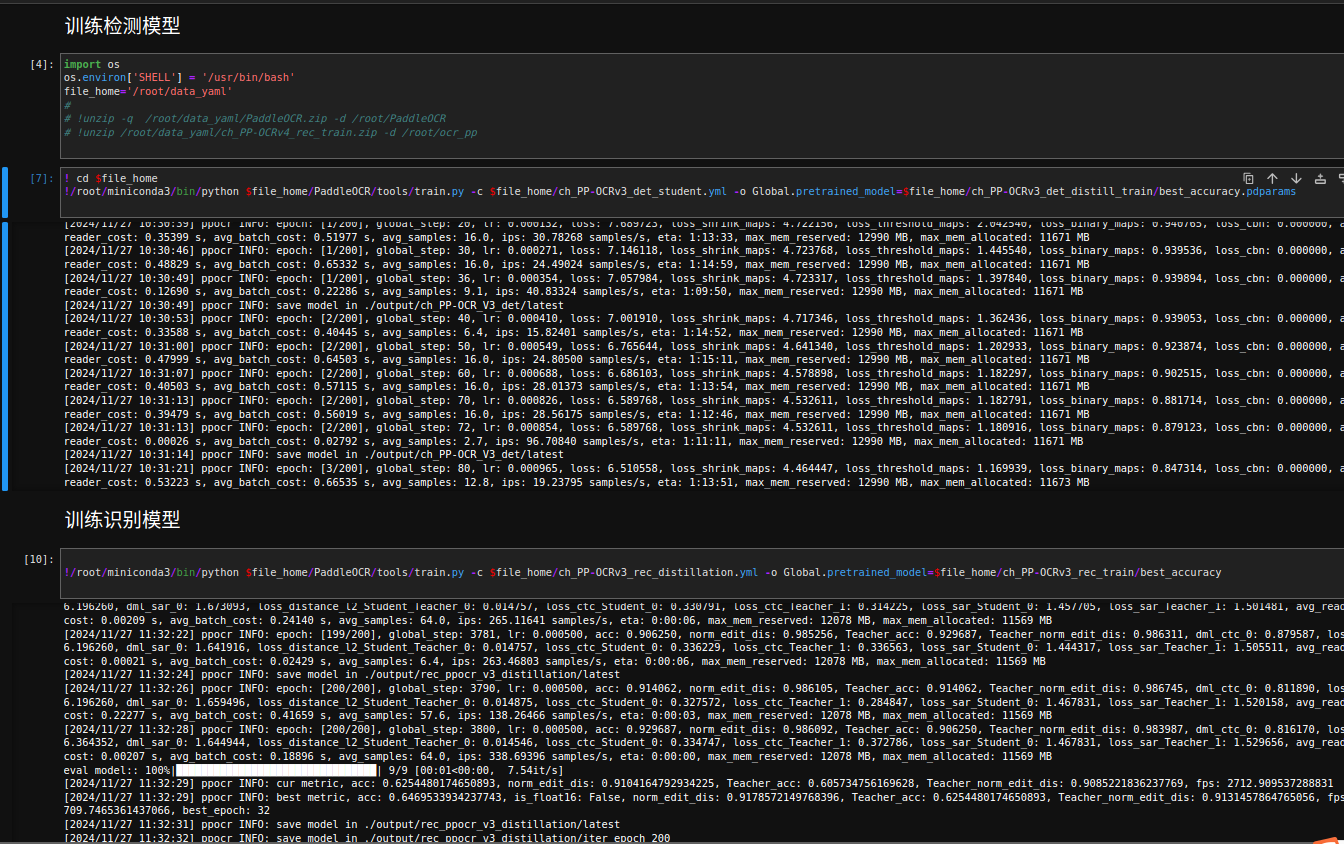Select the cell [4] execution prompt
This screenshot has width=1344, height=844.
[42, 64]
